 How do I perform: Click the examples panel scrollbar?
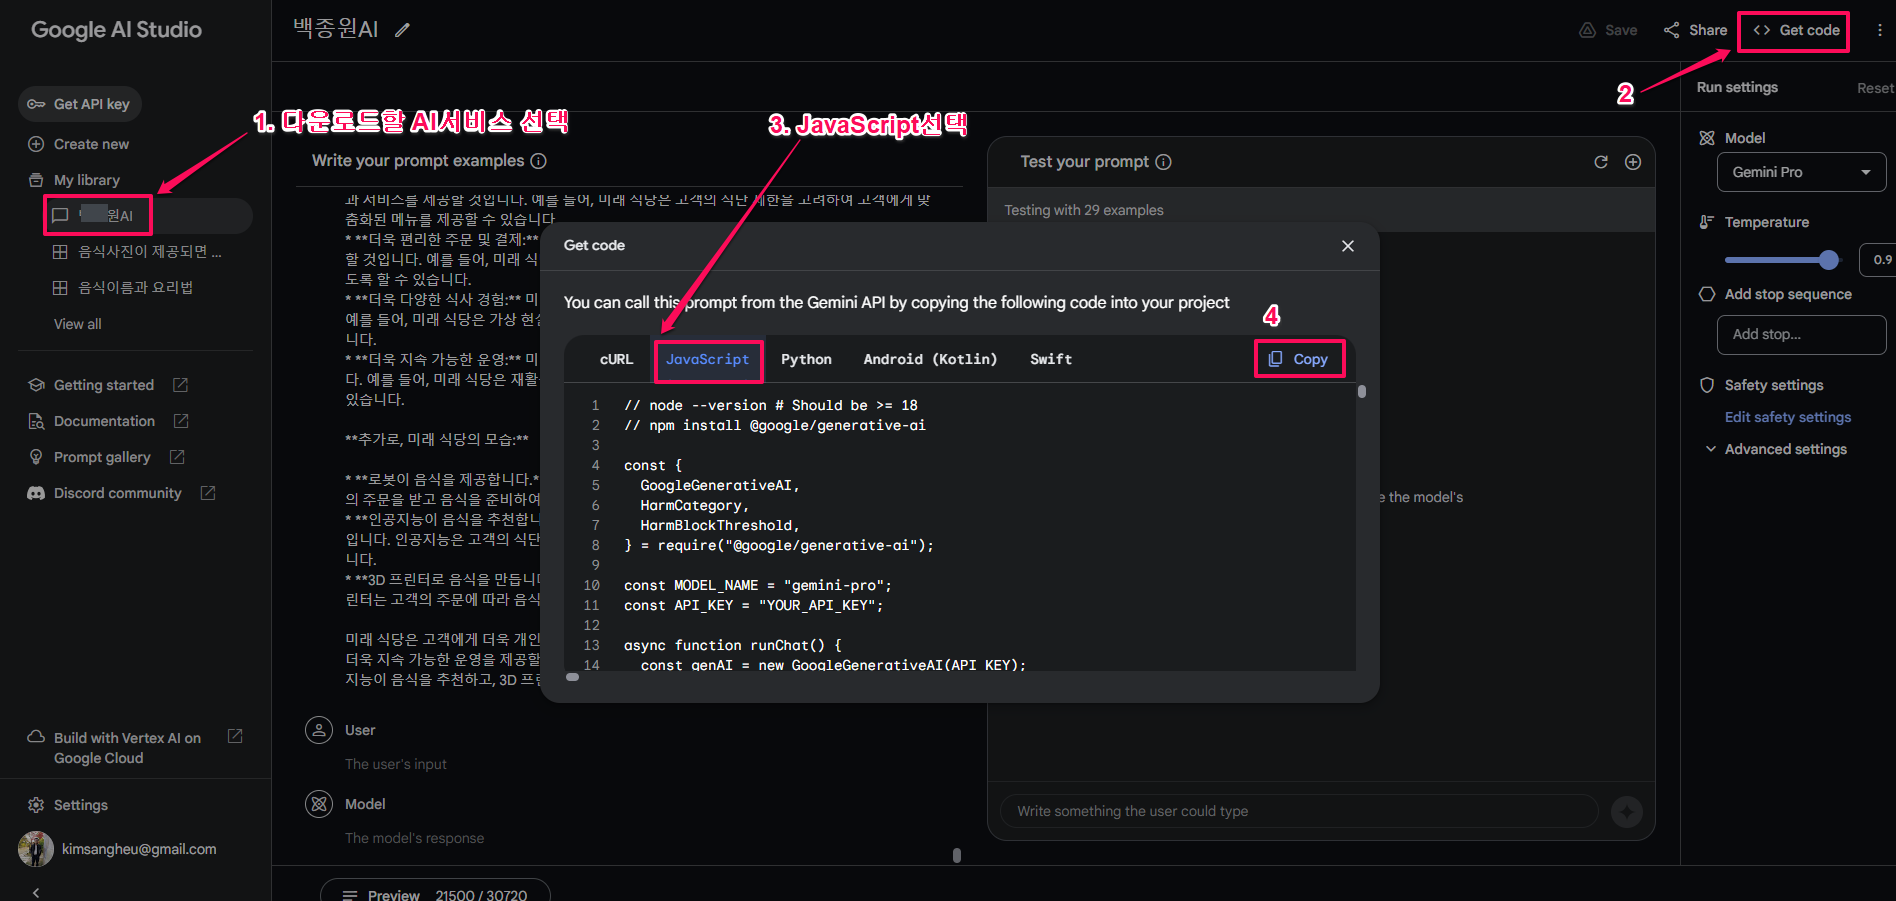coord(957,855)
